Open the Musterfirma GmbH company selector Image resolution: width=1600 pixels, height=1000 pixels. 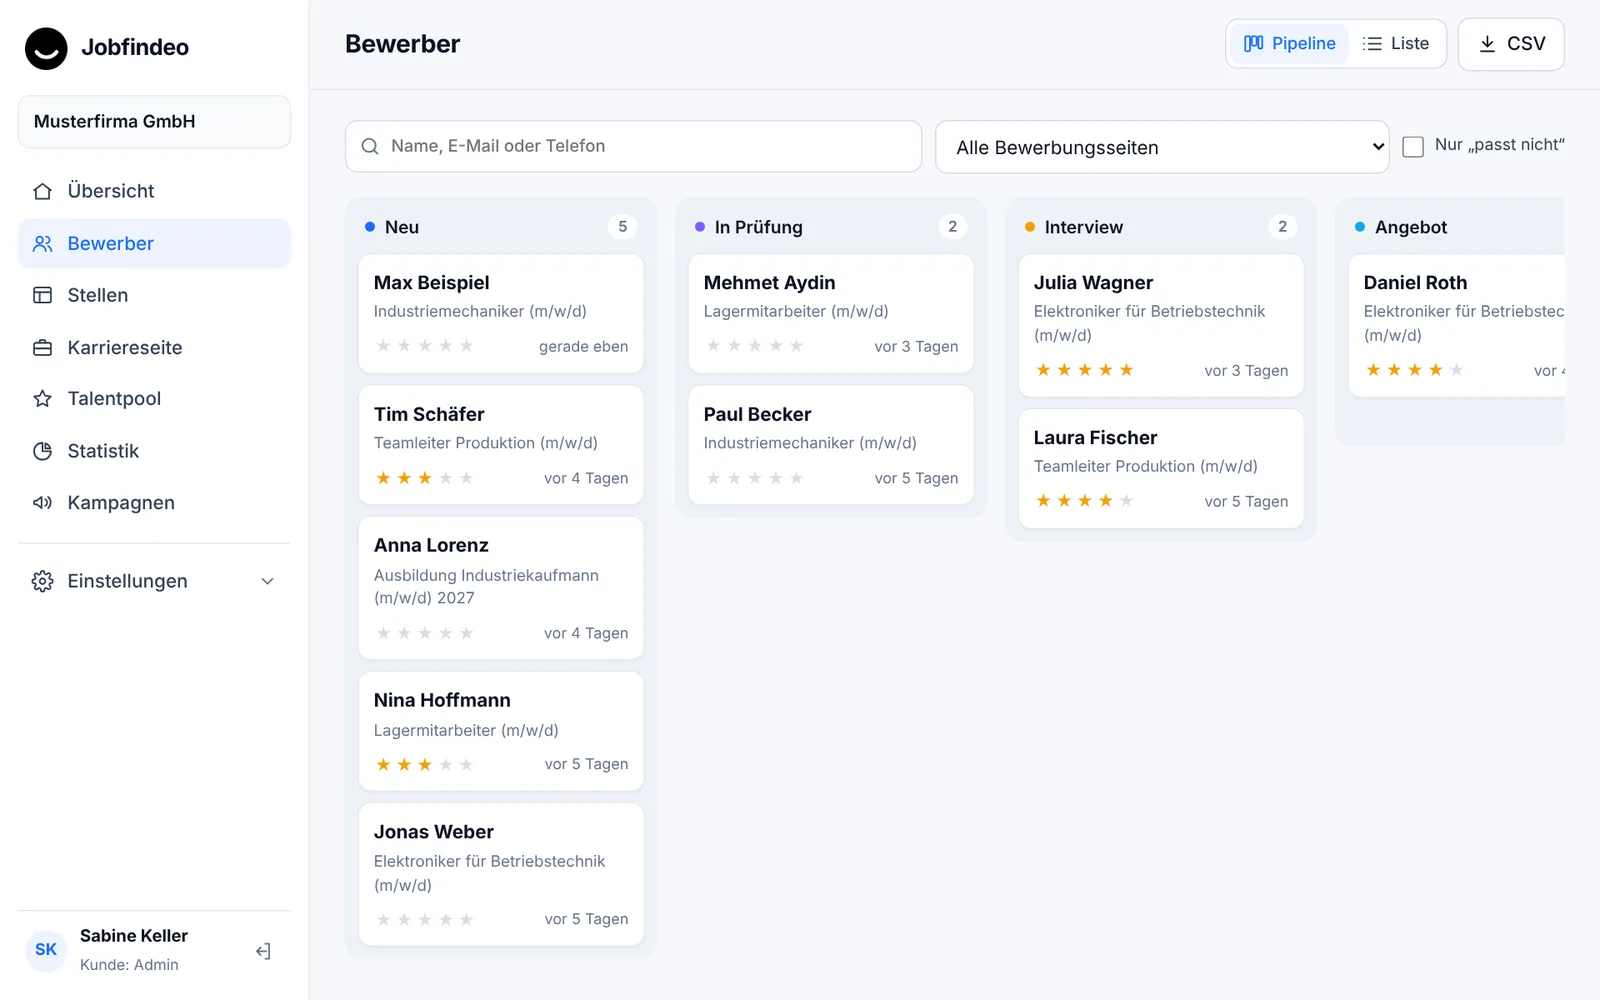click(154, 122)
